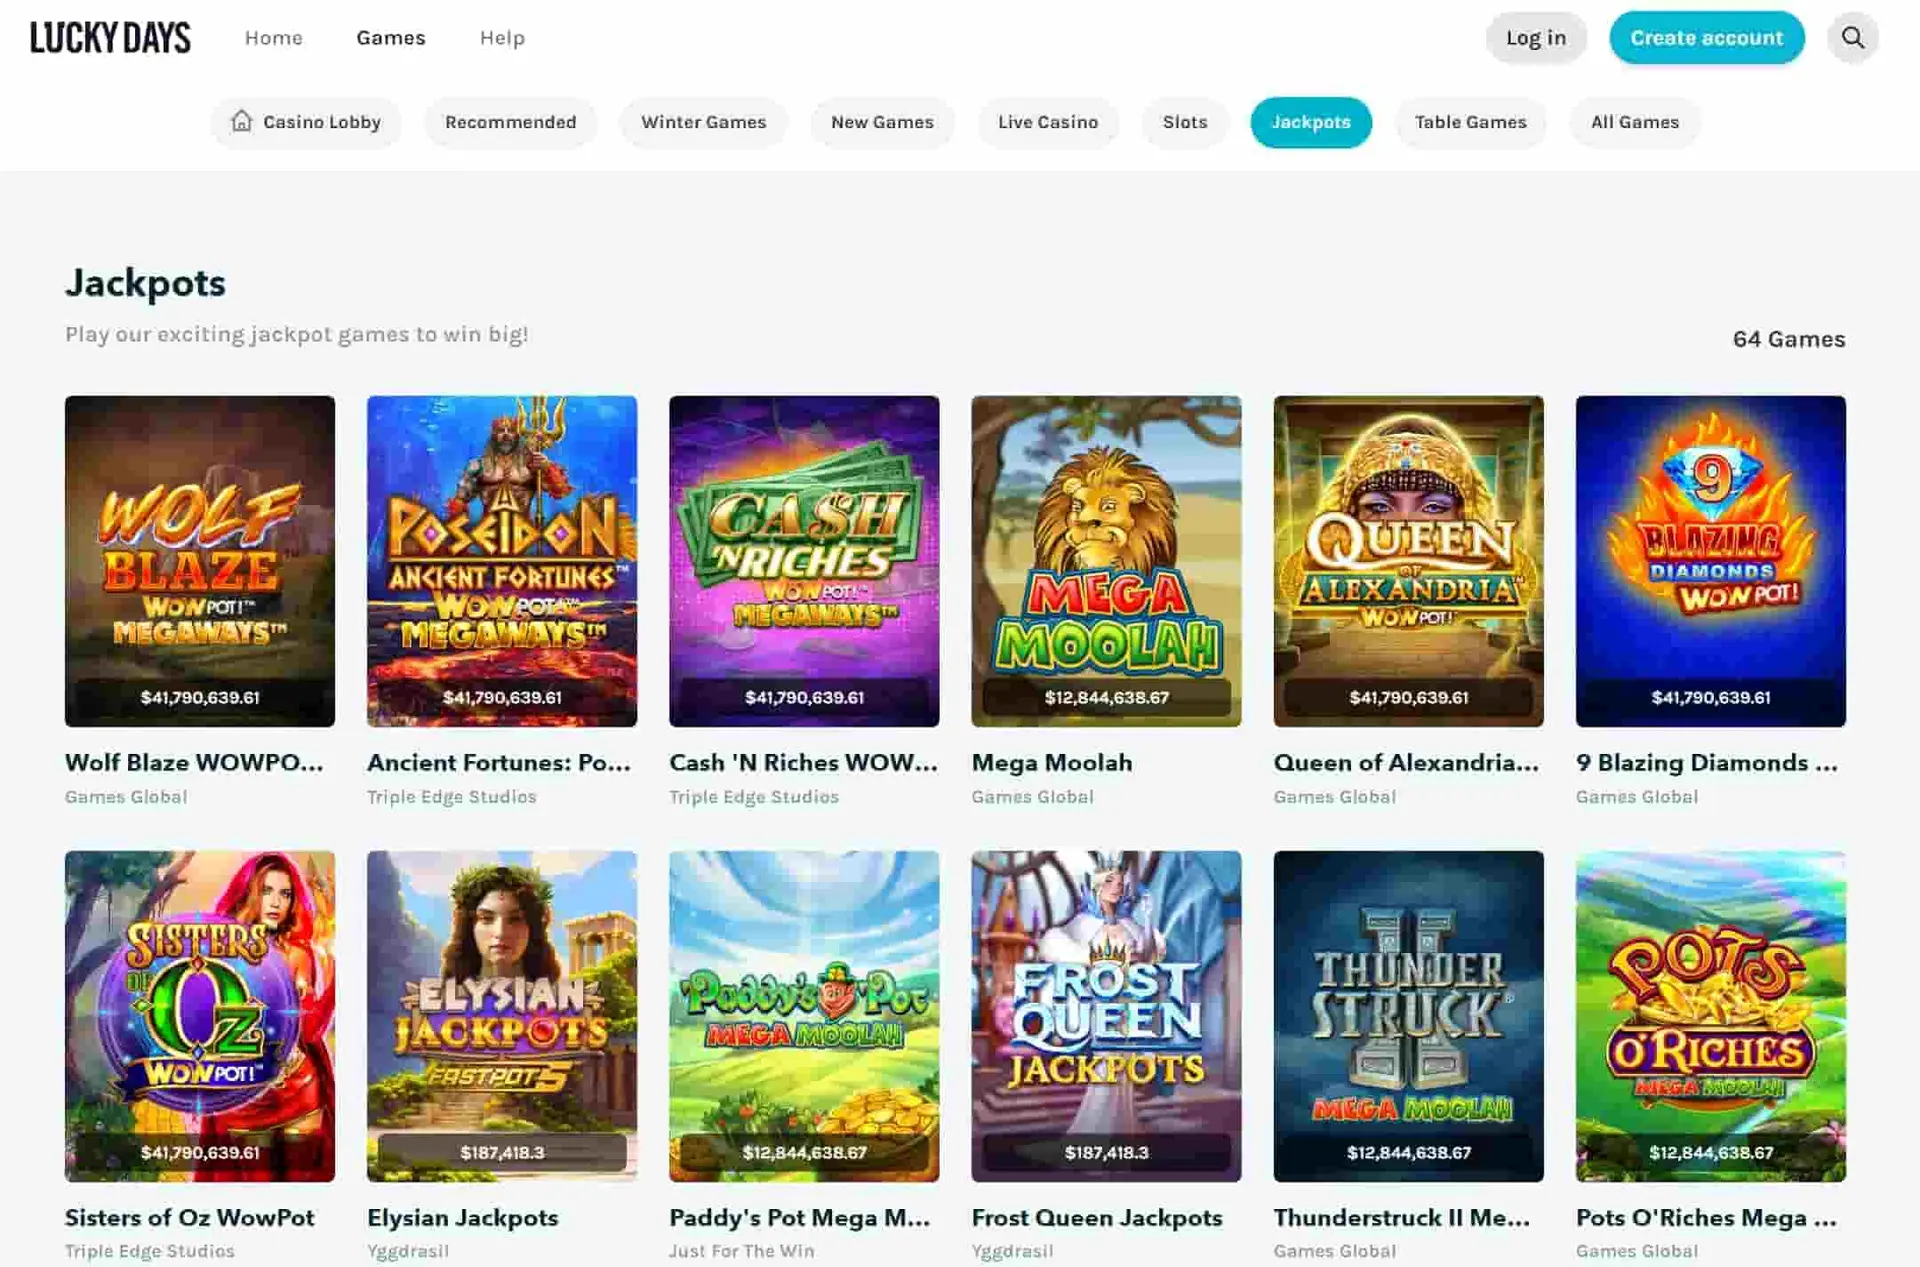Open the Mega Moolah lion thumbnail
This screenshot has width=1920, height=1267.
coord(1106,561)
